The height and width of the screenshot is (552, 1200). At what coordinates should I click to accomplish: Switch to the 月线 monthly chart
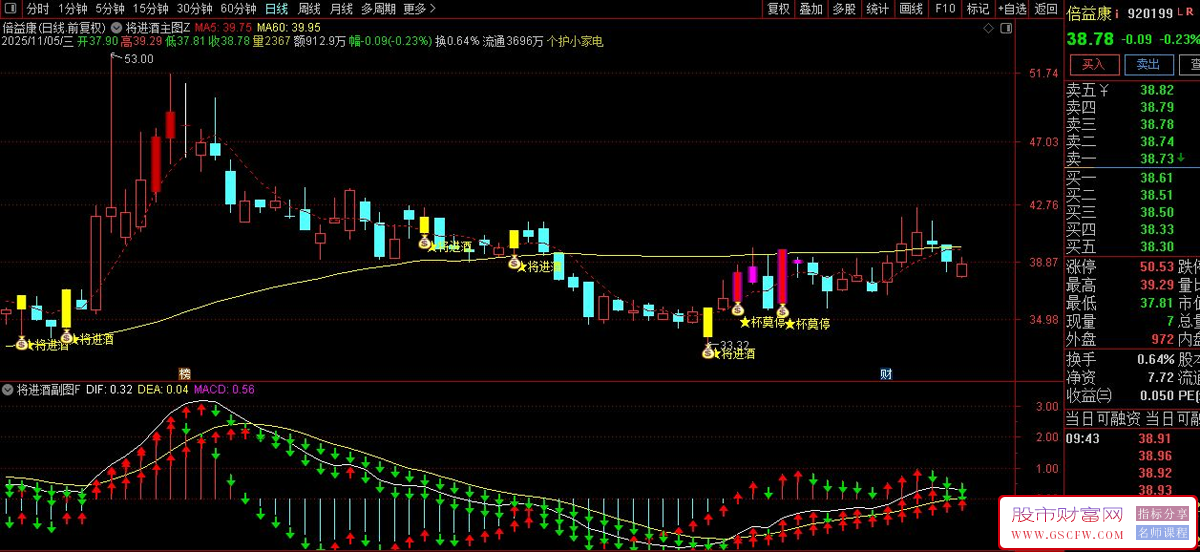[341, 9]
